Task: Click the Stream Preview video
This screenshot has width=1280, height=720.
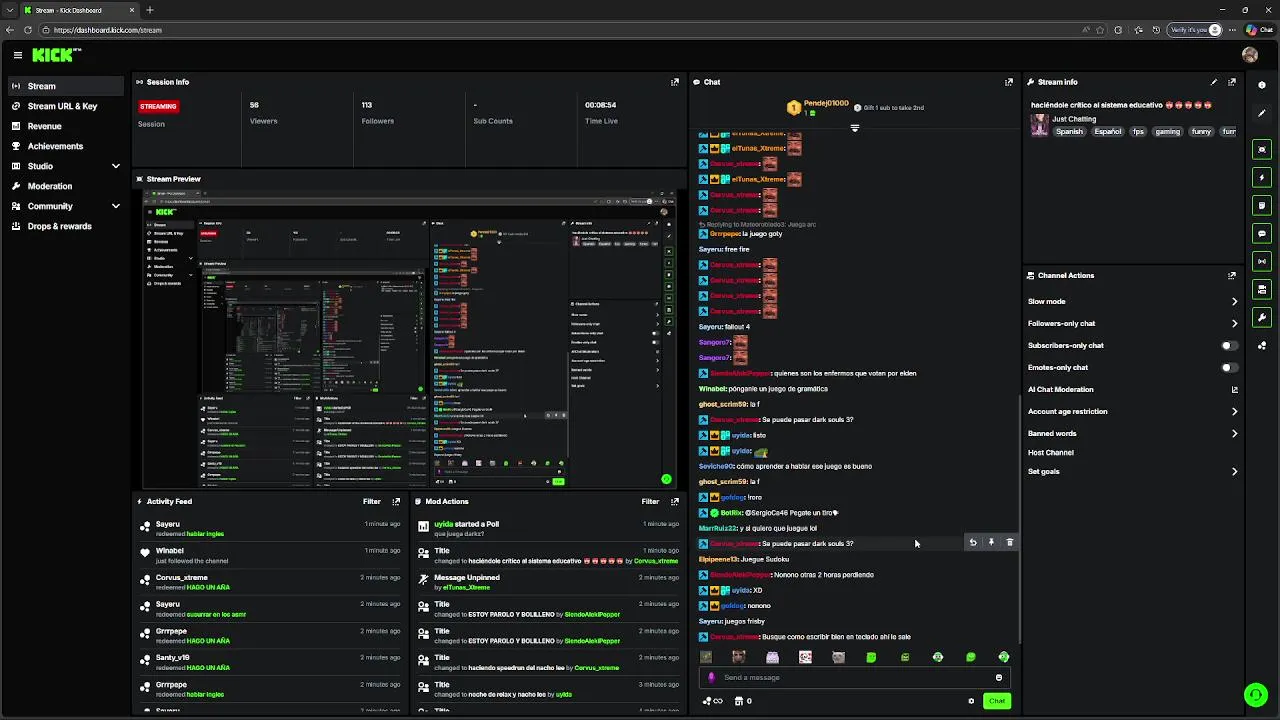Action: coord(409,339)
